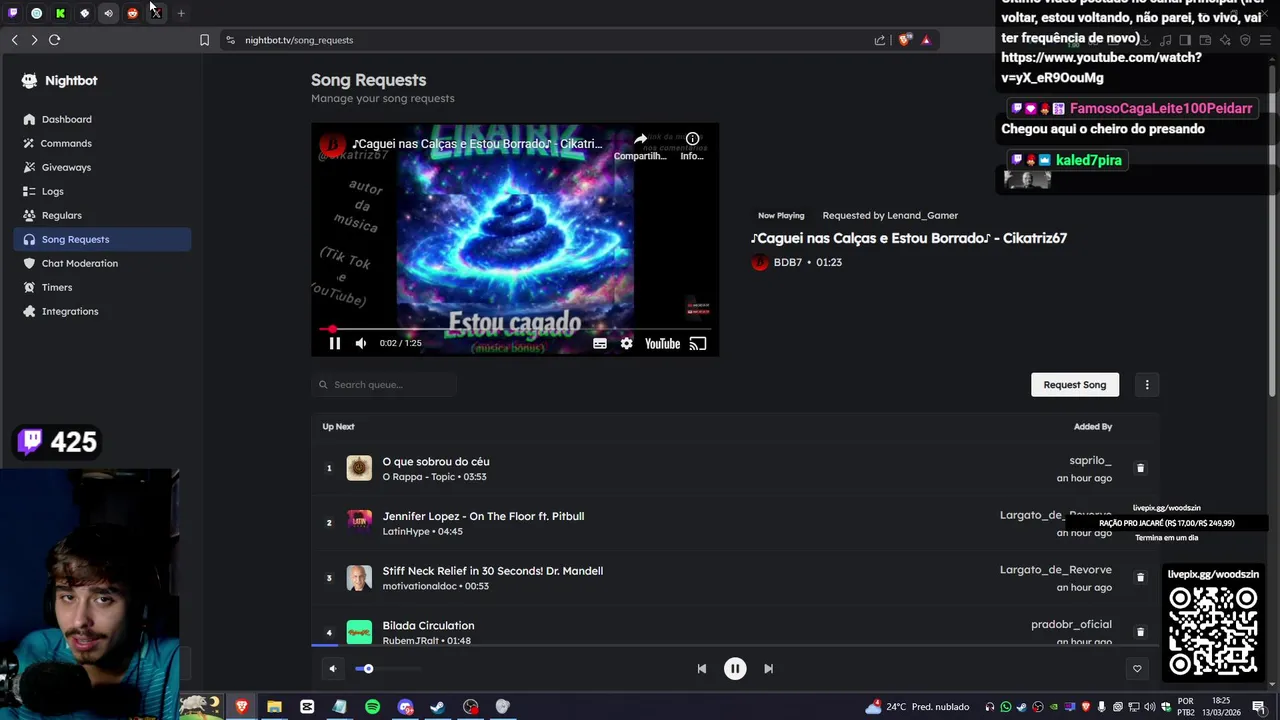This screenshot has height=720, width=1280.
Task: Go back in browser
Action: click(14, 40)
